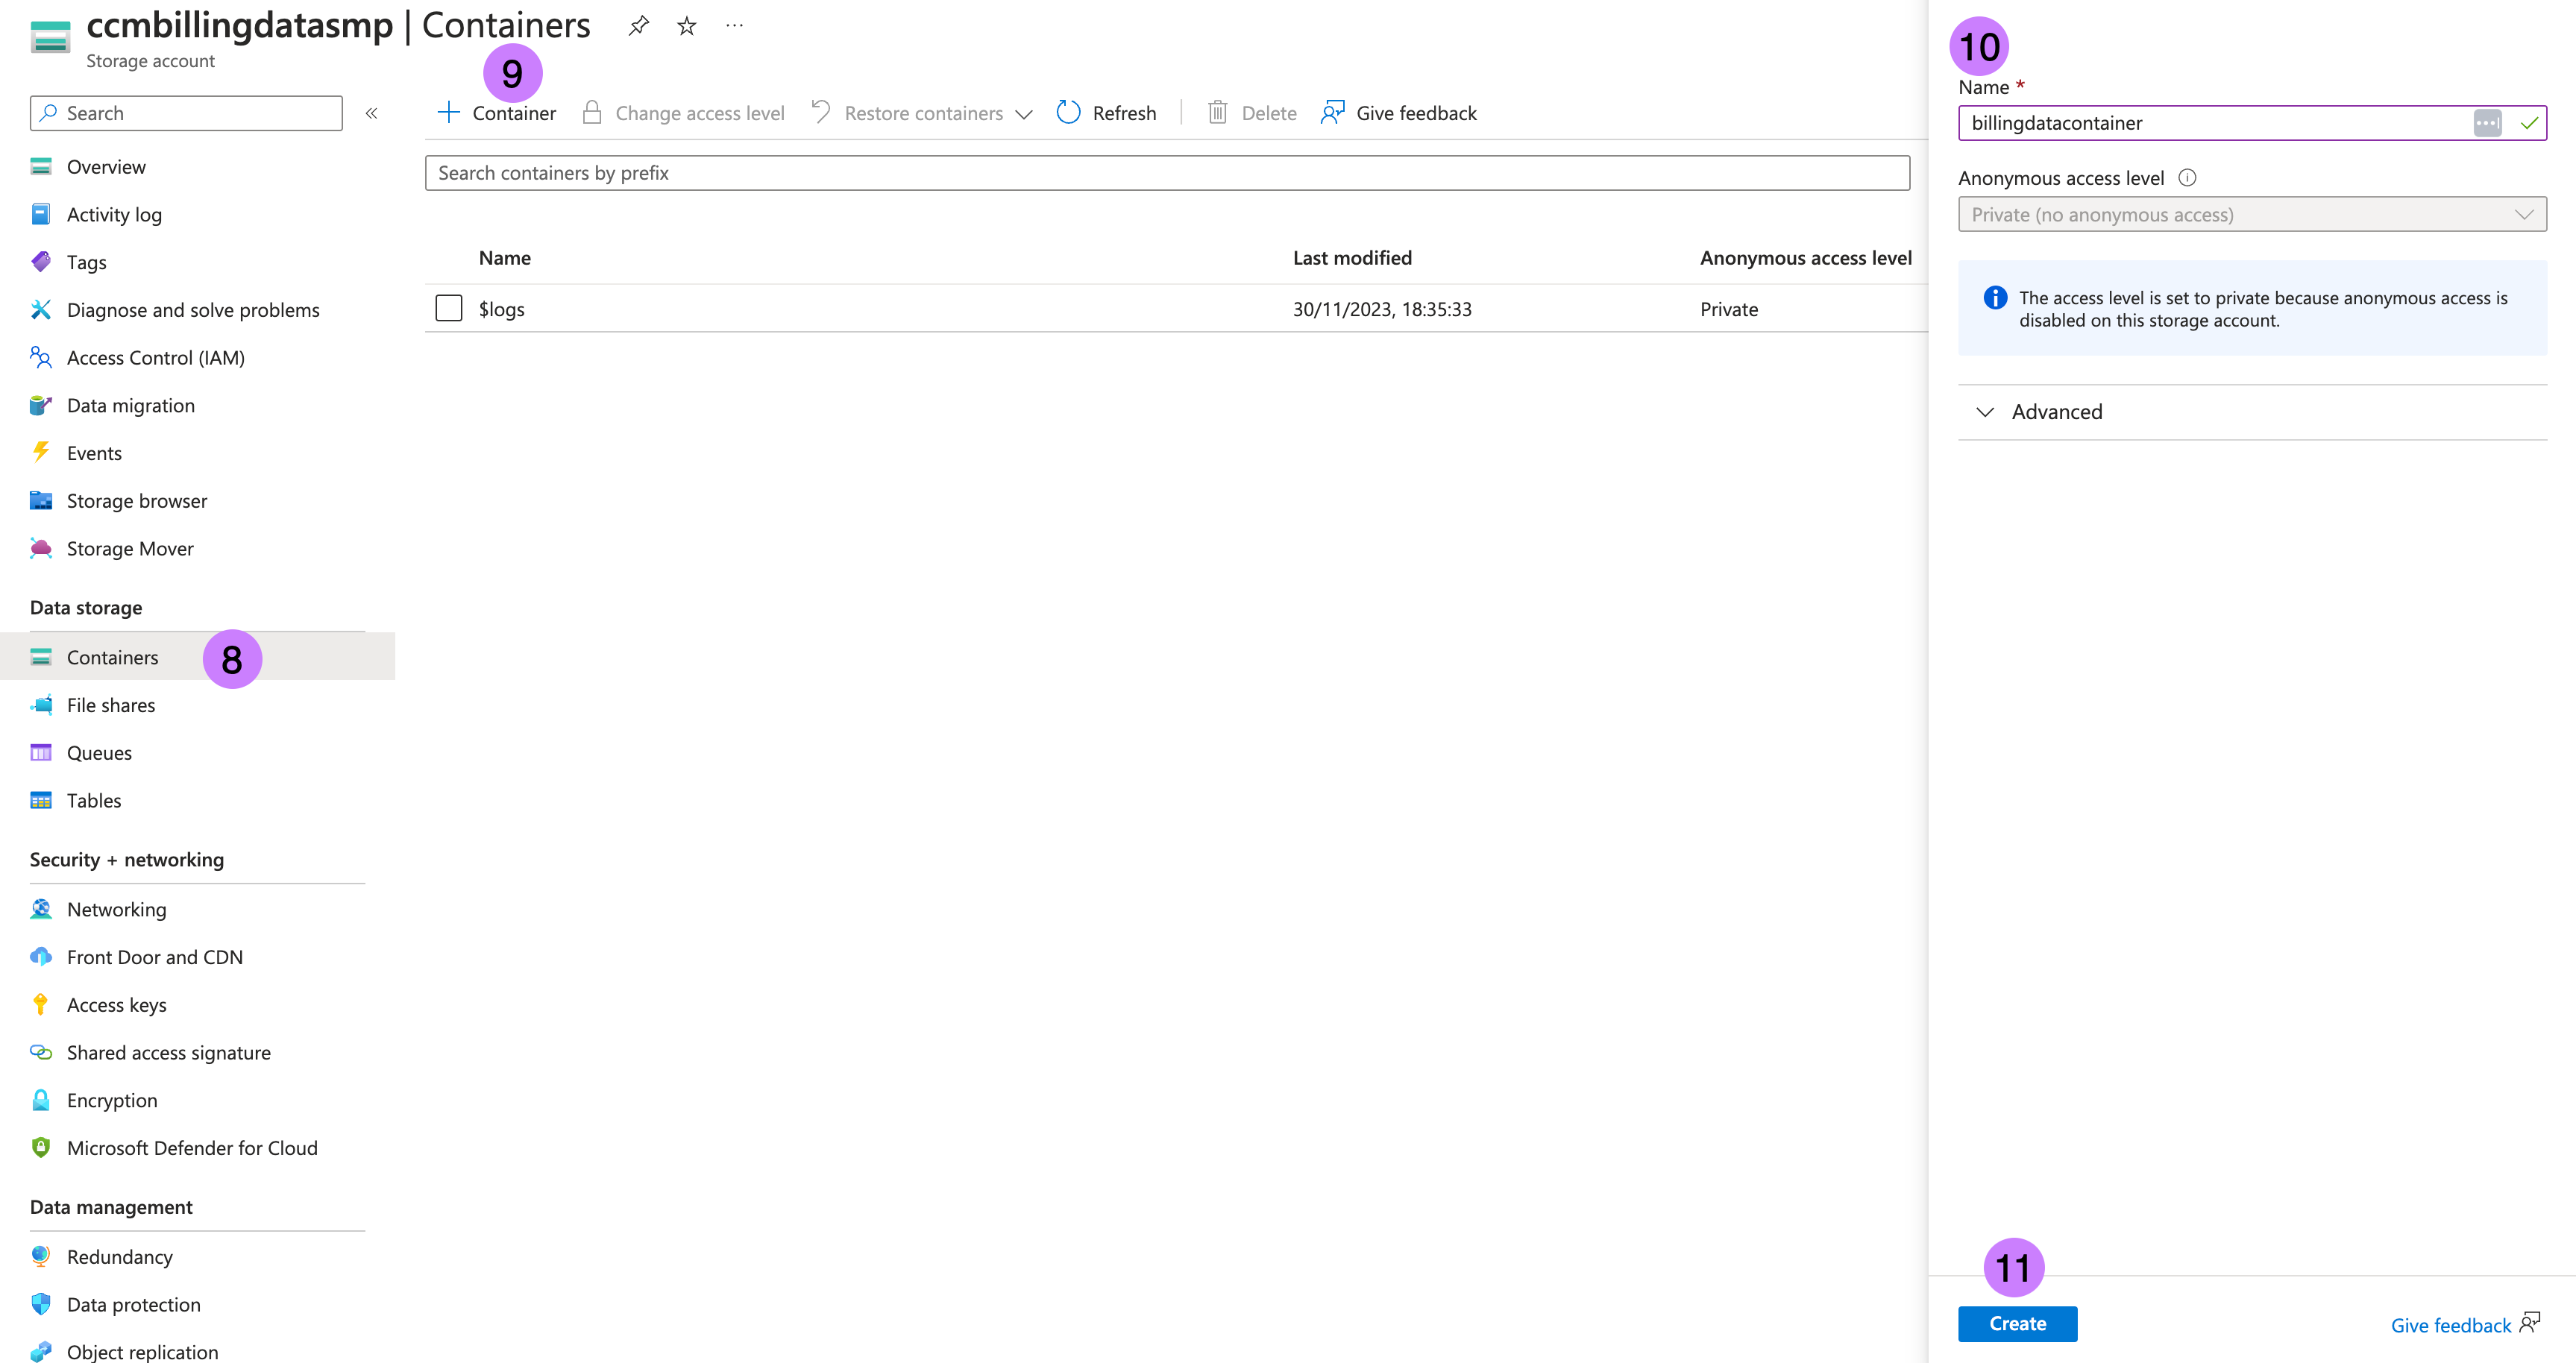Open File shares in sidebar
This screenshot has width=2576, height=1363.
(110, 705)
